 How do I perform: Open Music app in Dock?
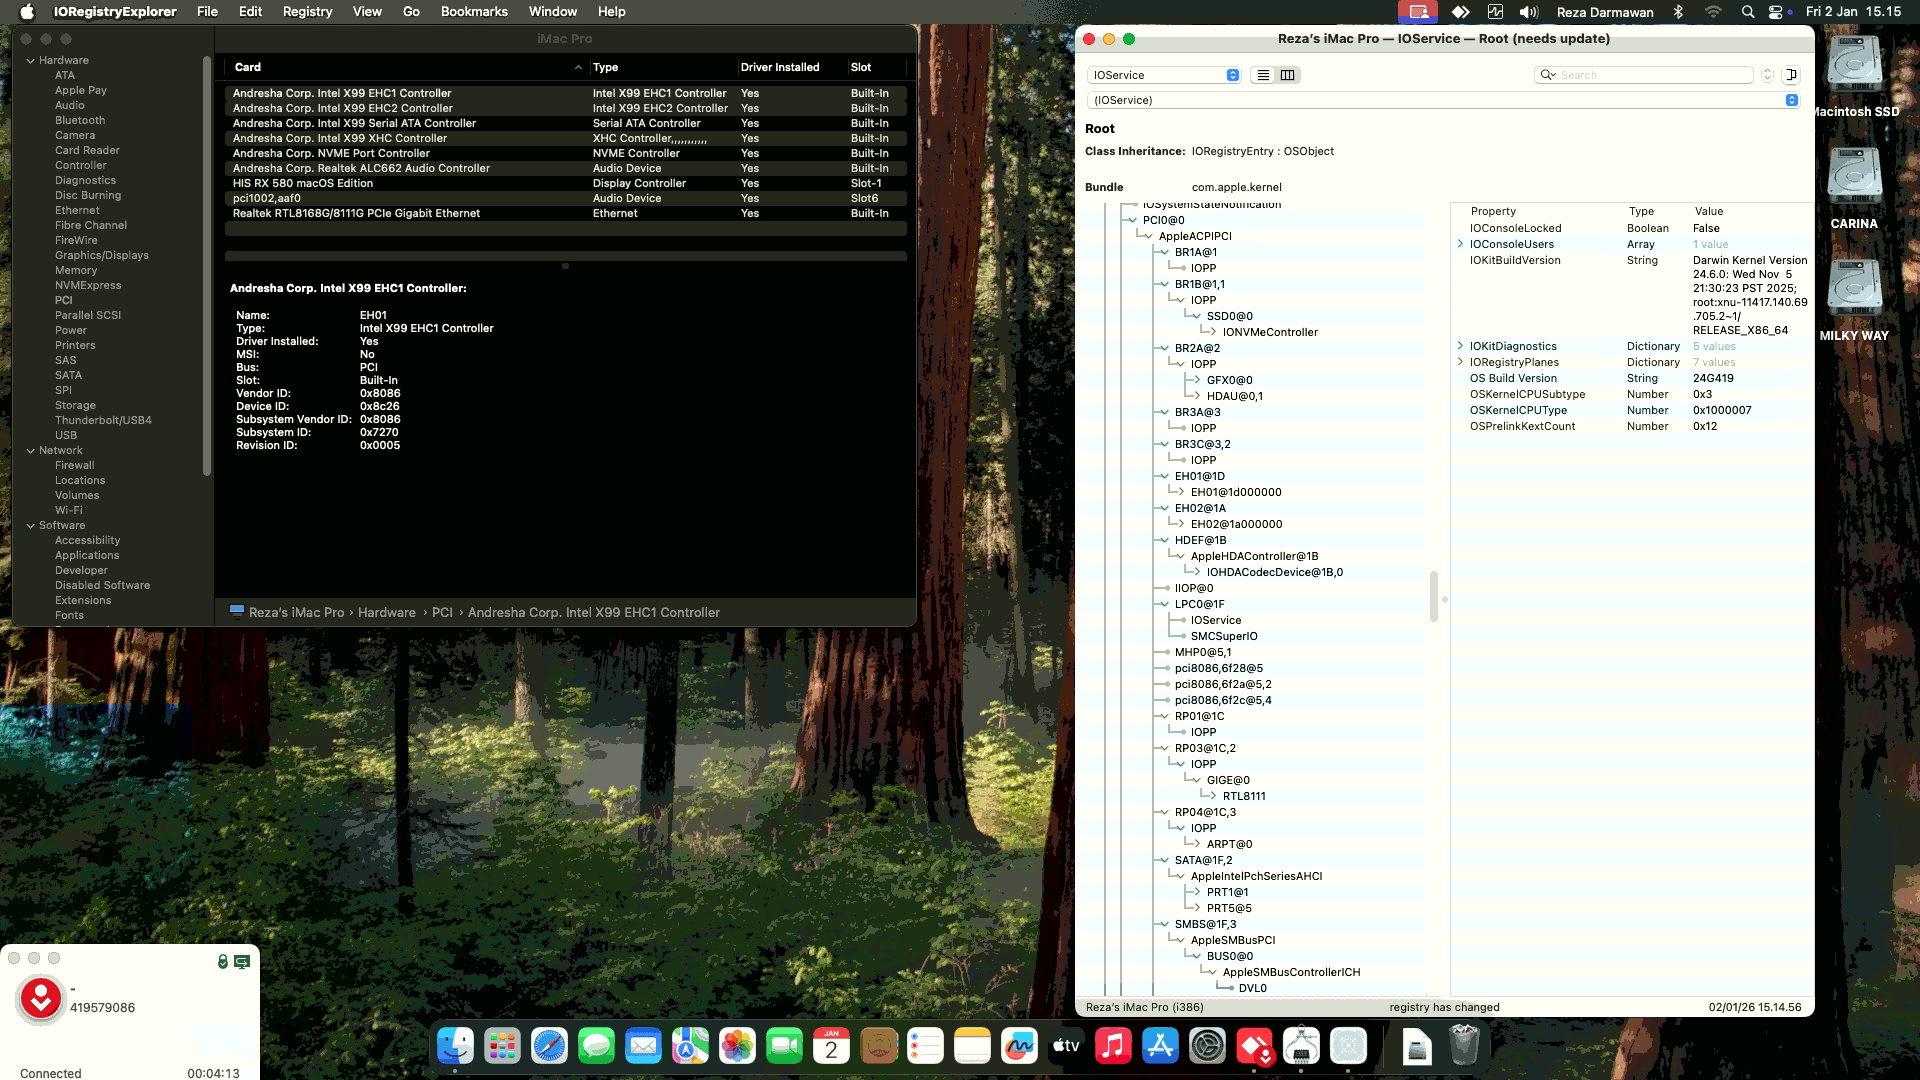pyautogui.click(x=1113, y=1047)
